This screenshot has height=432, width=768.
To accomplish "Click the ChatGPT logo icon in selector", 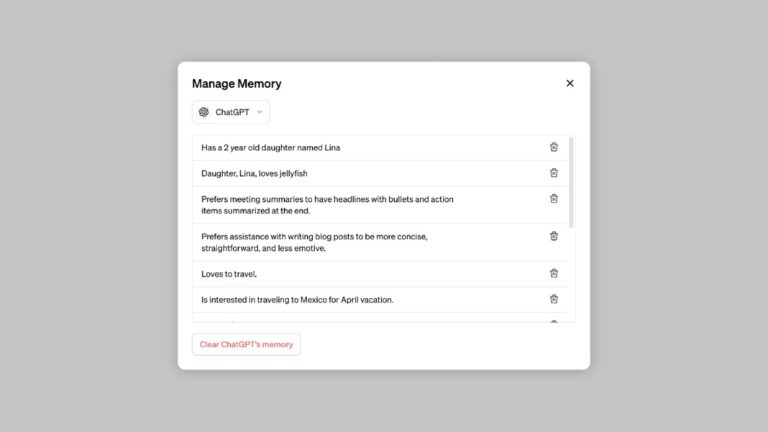I will tap(204, 112).
